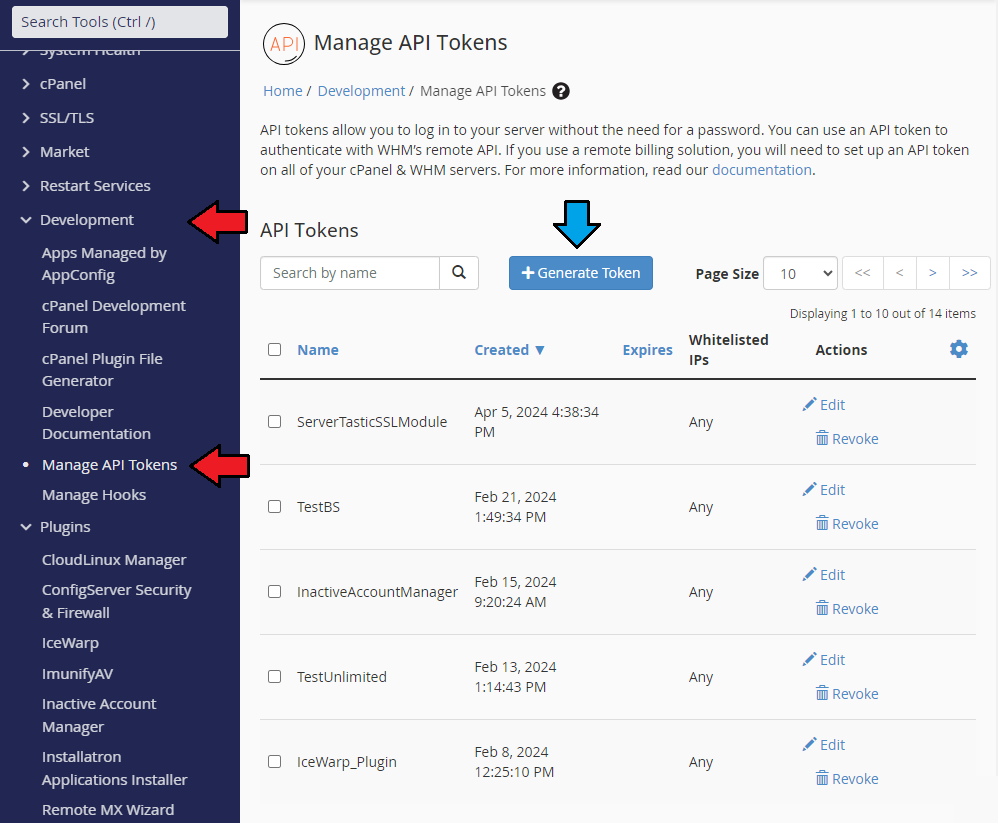The height and width of the screenshot is (823, 998).
Task: Open the documentation link
Action: click(761, 170)
